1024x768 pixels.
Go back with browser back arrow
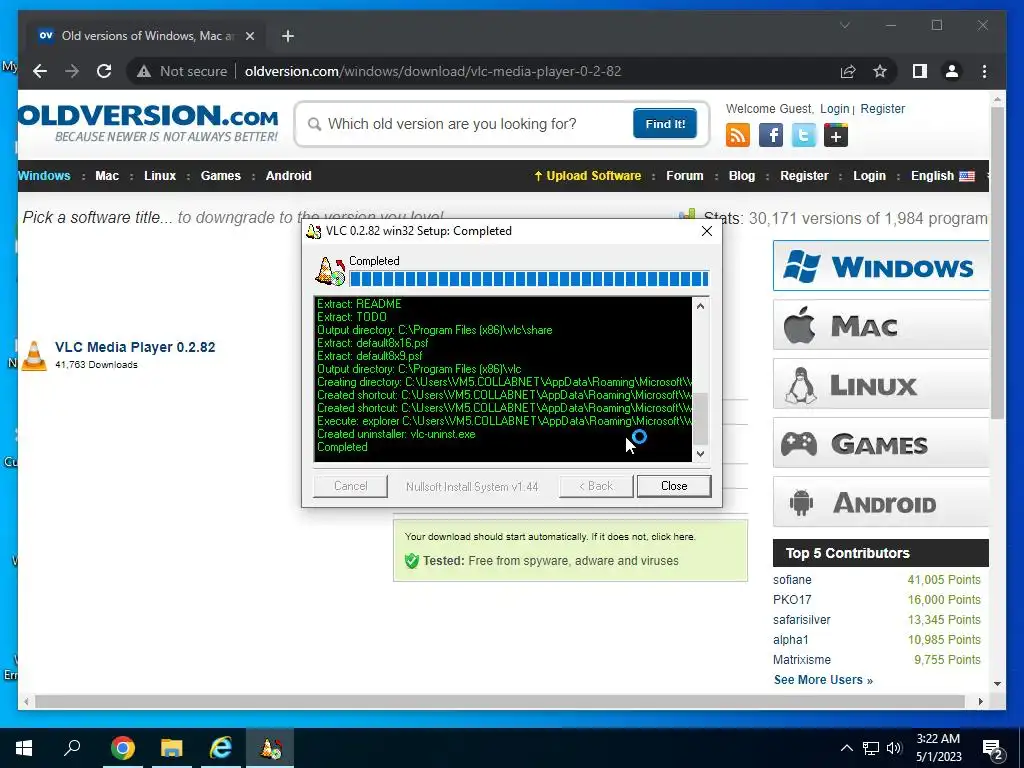tap(40, 71)
